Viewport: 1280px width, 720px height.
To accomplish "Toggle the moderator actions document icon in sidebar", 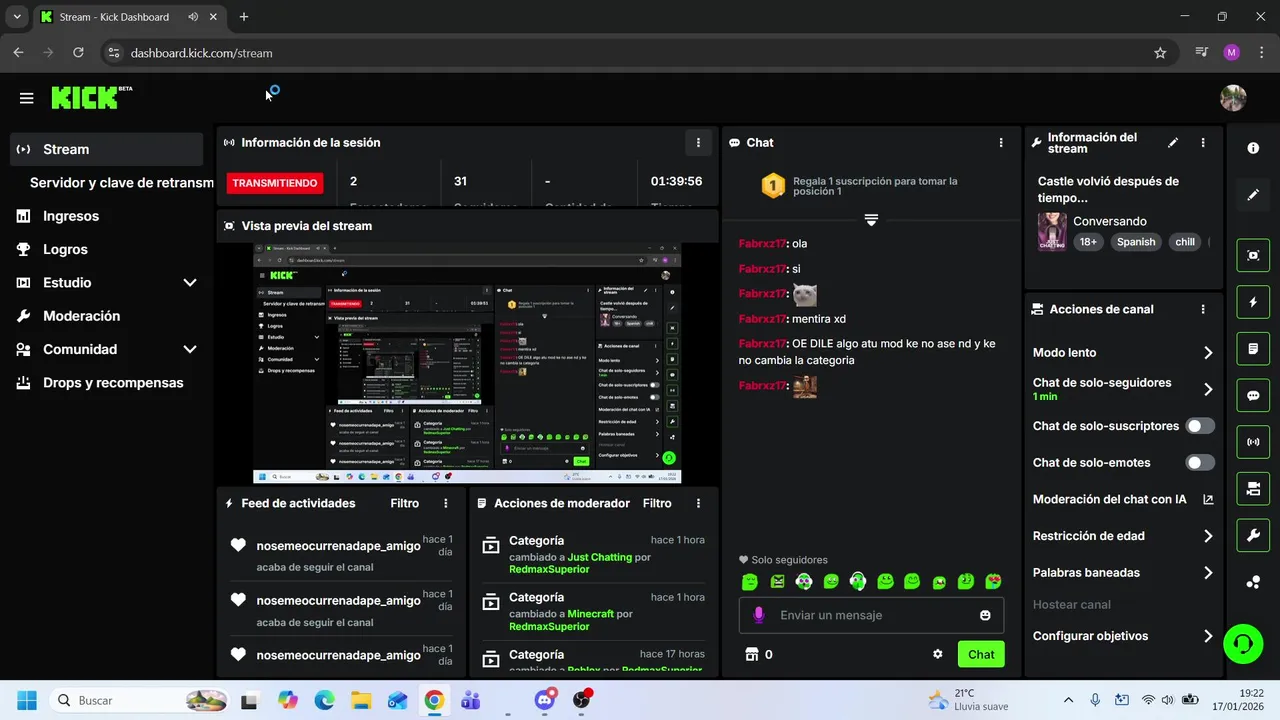I will (x=1253, y=349).
